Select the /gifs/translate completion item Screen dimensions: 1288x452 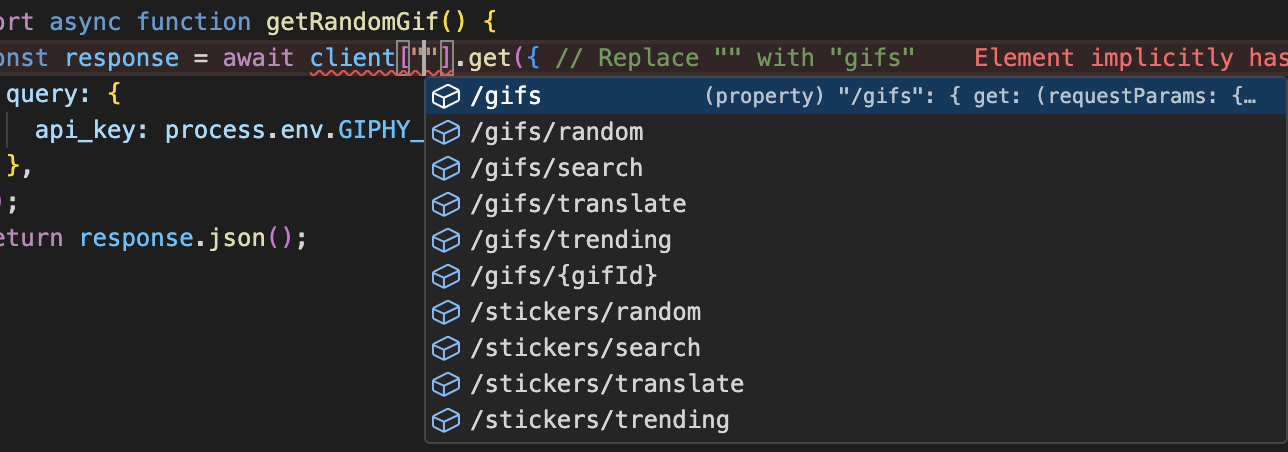click(578, 204)
